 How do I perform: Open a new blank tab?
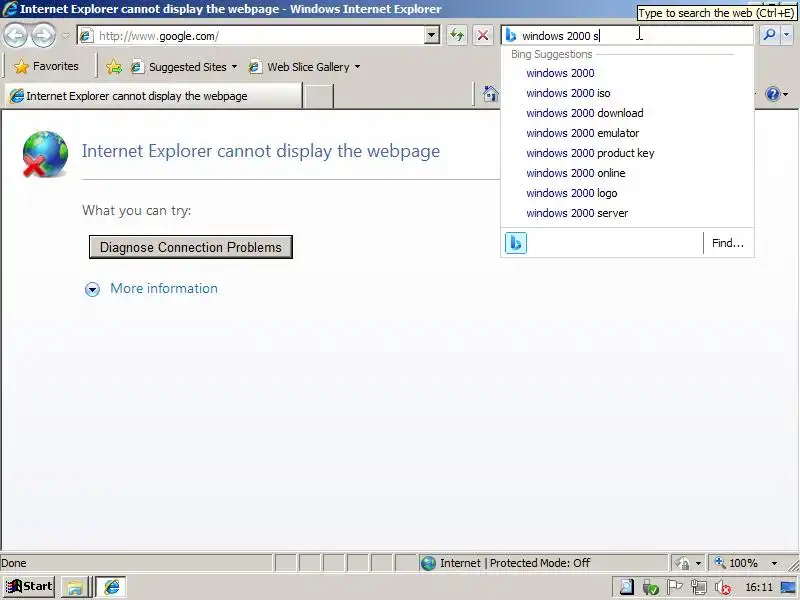[x=318, y=96]
